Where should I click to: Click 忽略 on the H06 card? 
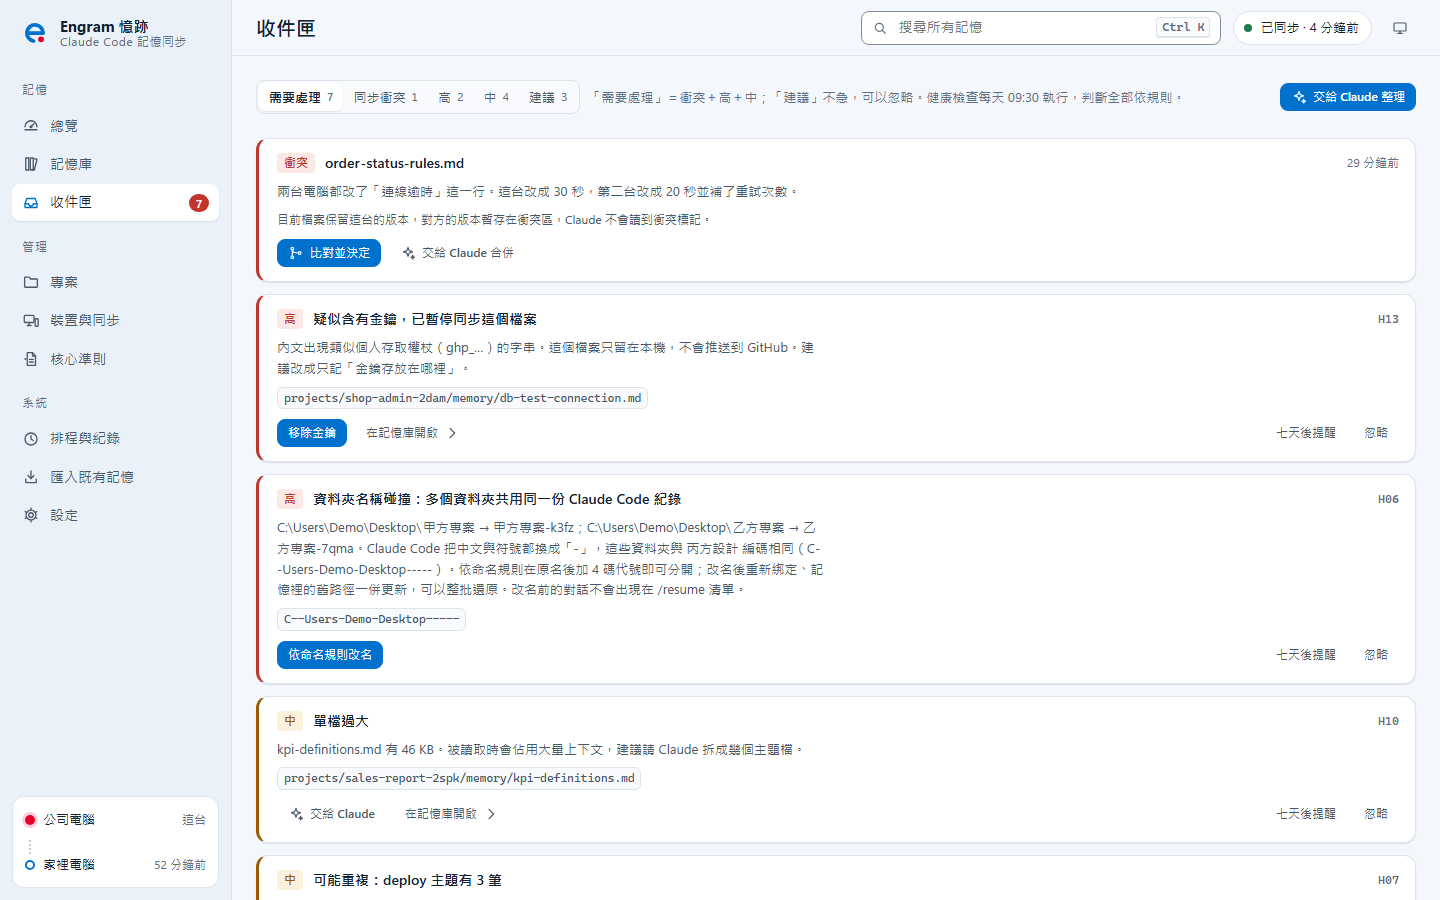point(1376,655)
